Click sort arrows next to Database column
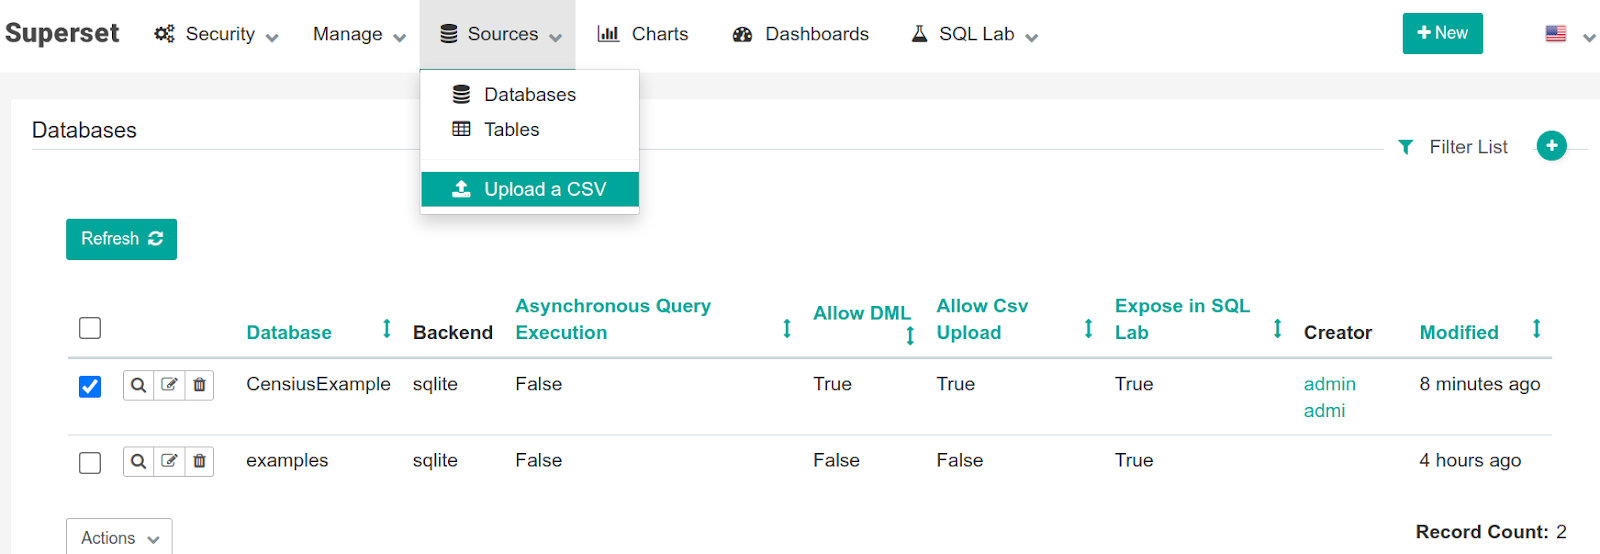 pos(387,329)
